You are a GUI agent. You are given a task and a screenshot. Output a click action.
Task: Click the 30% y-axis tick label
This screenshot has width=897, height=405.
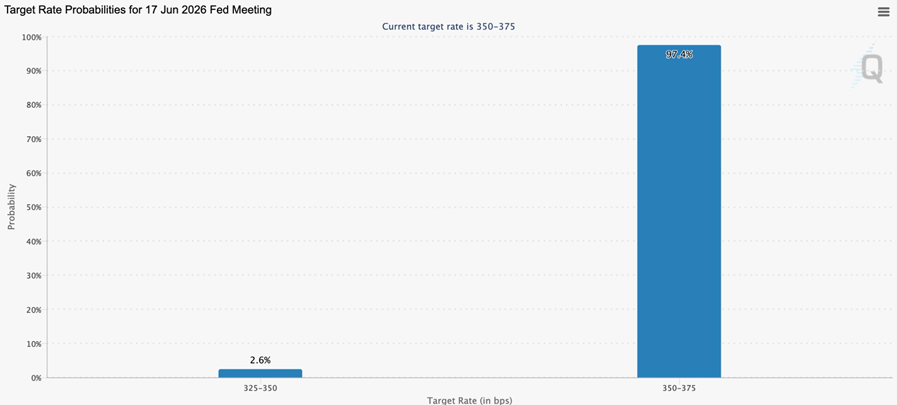pyautogui.click(x=33, y=275)
